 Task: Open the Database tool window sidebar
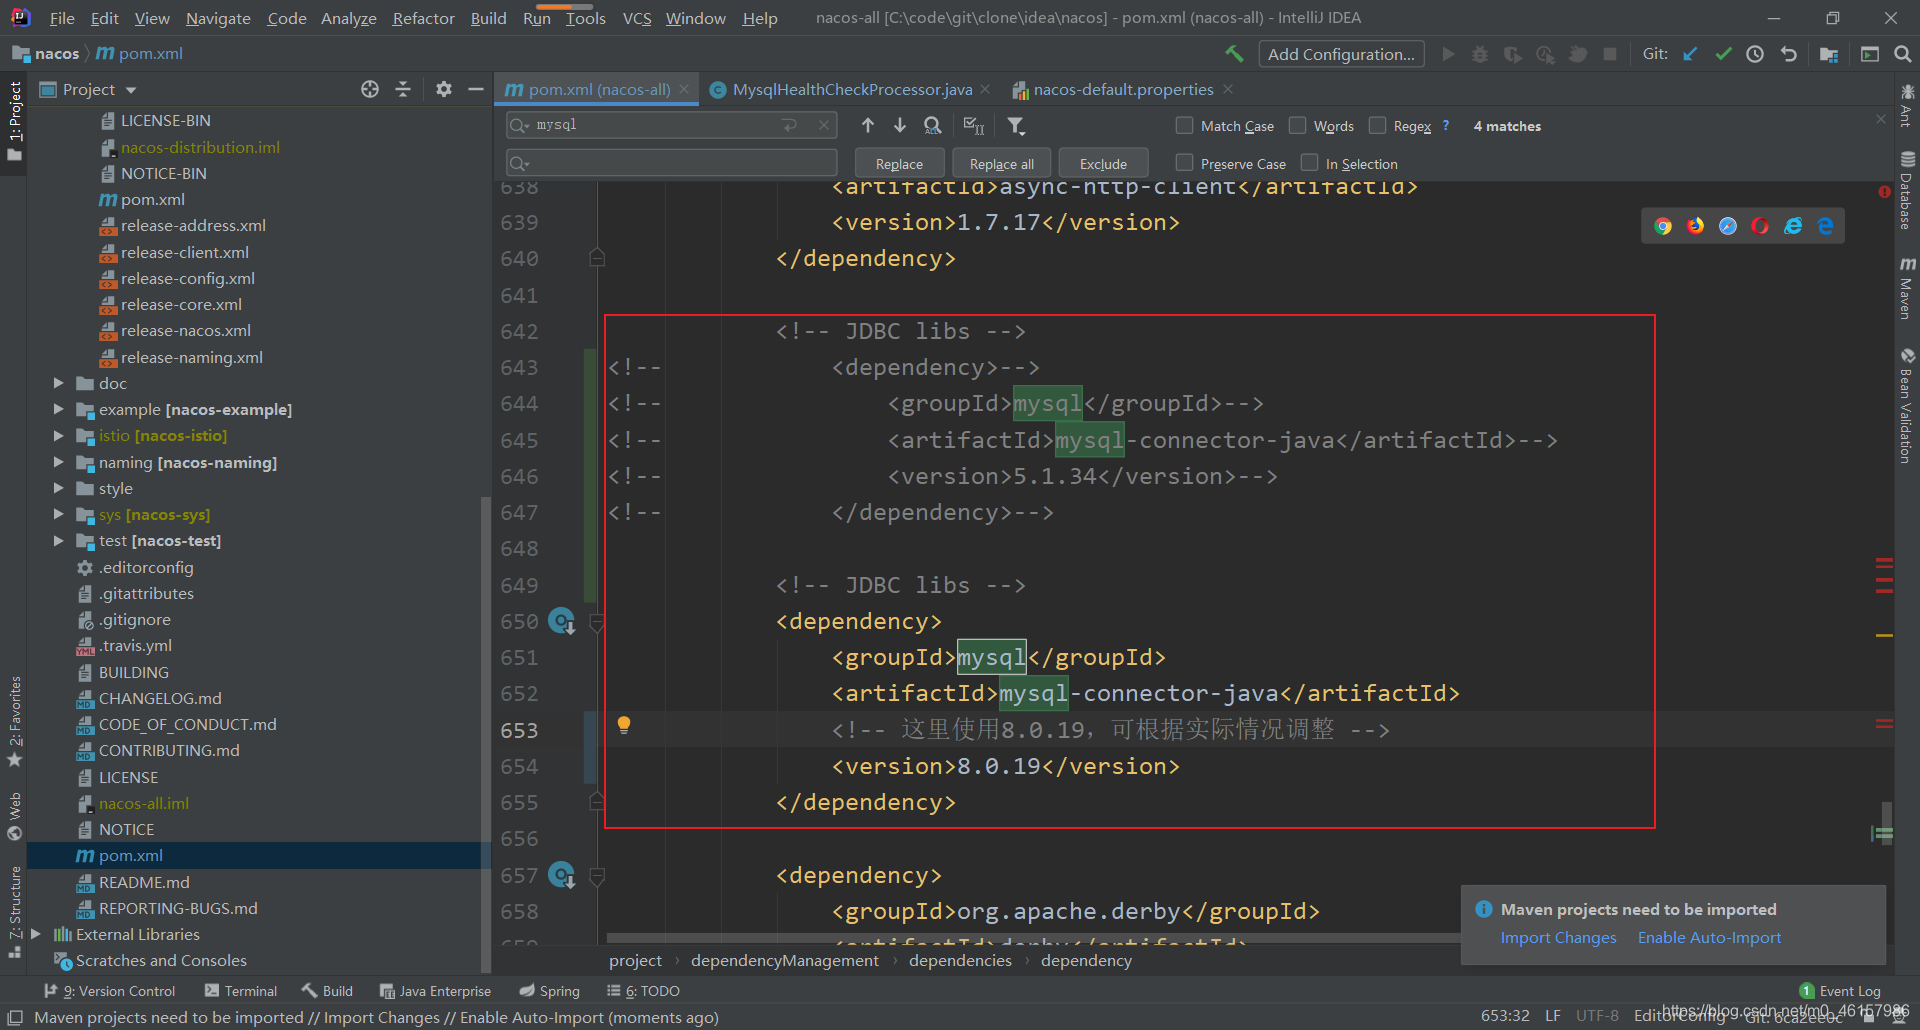click(x=1907, y=190)
